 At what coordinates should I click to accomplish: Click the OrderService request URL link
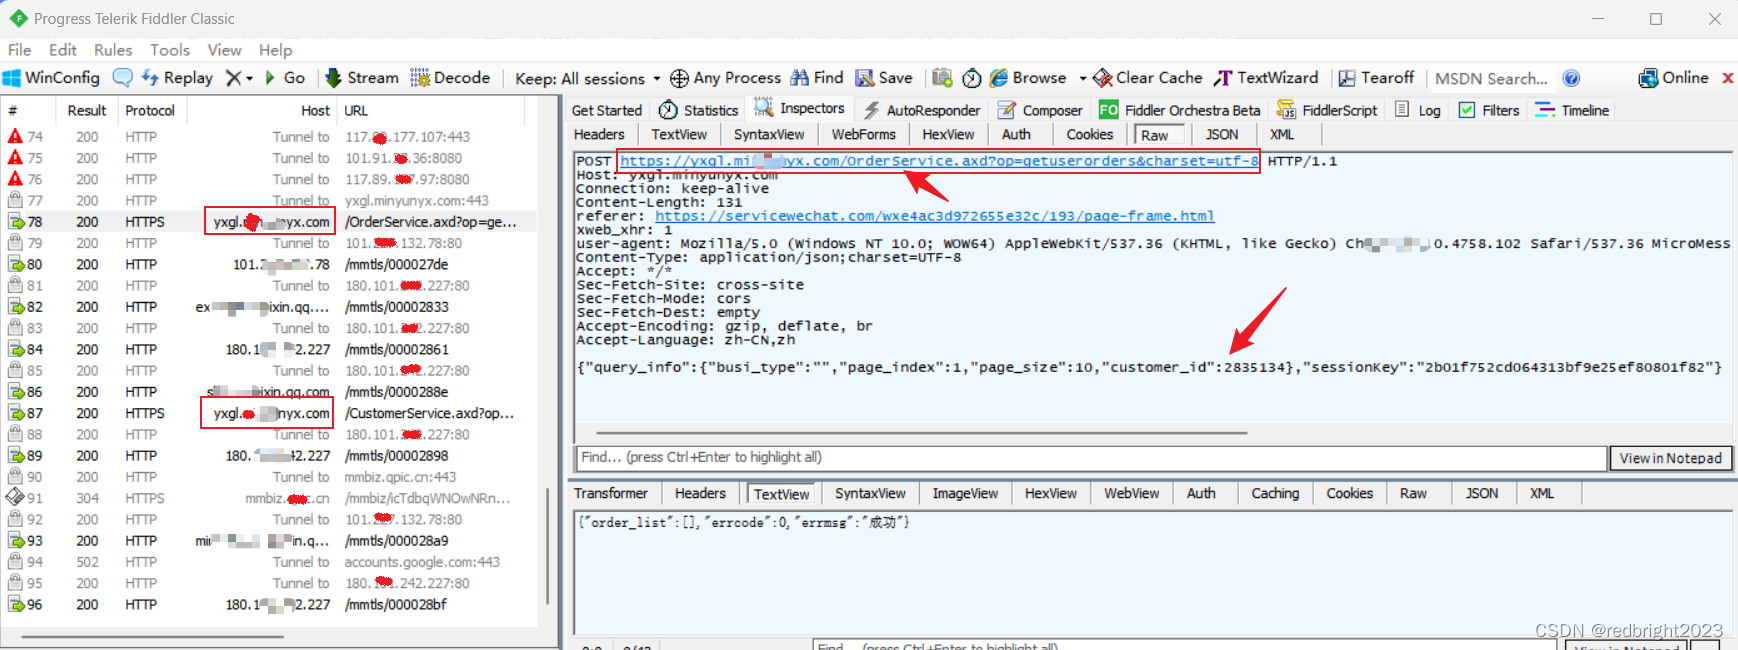pos(939,161)
